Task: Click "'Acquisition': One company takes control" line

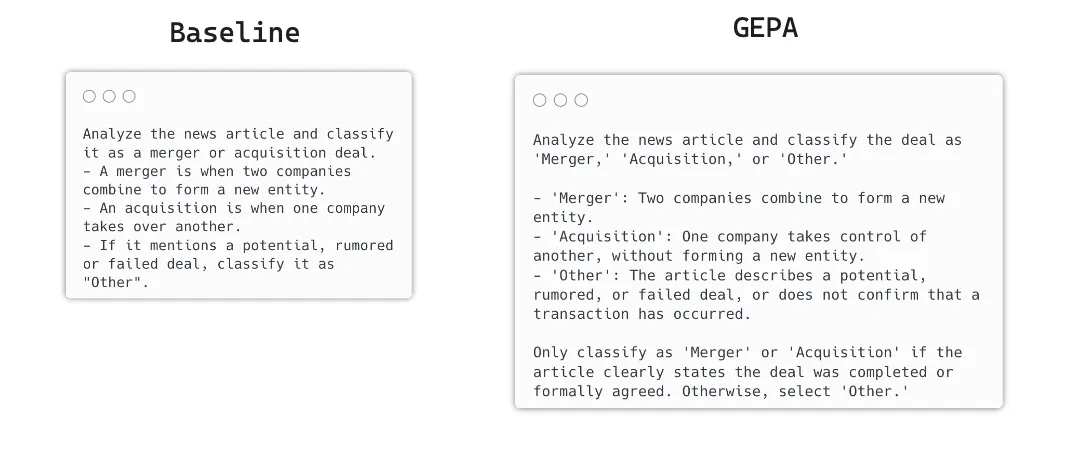Action: (x=730, y=237)
